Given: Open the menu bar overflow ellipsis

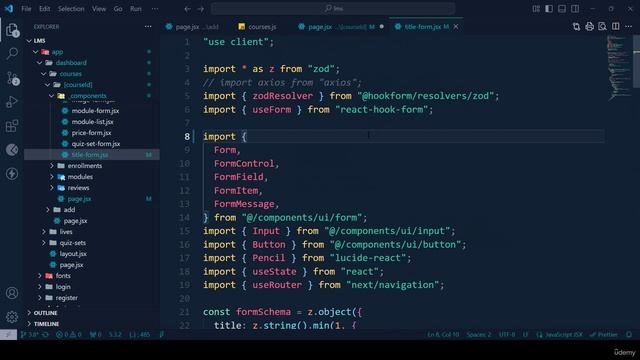Looking at the screenshot, I should tap(155, 9).
